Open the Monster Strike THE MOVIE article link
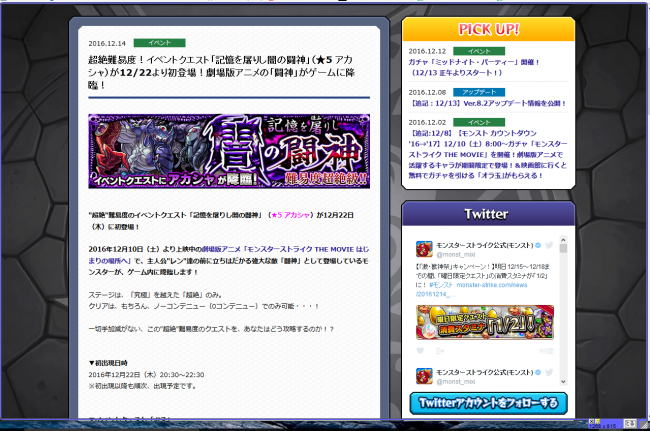 pos(228,255)
